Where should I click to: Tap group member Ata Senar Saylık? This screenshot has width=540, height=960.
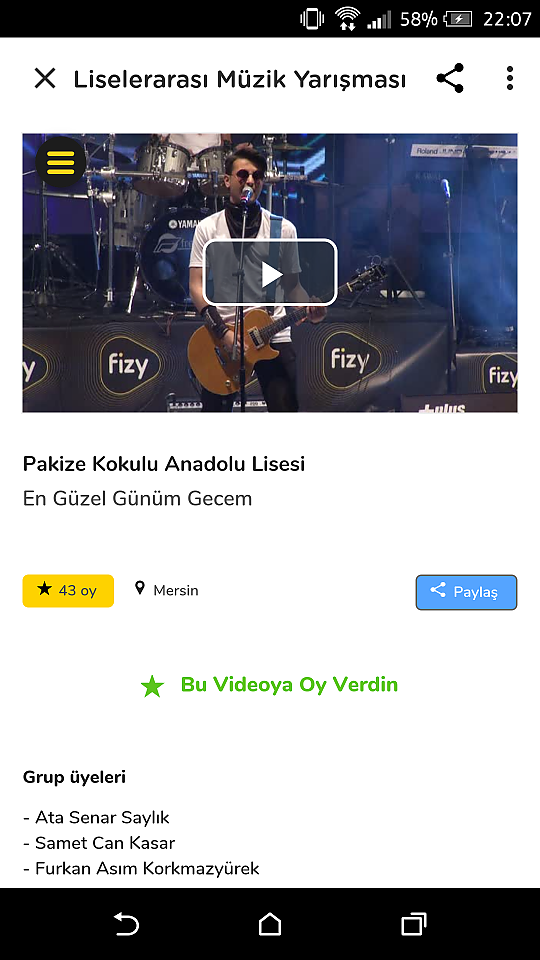[x=96, y=817]
